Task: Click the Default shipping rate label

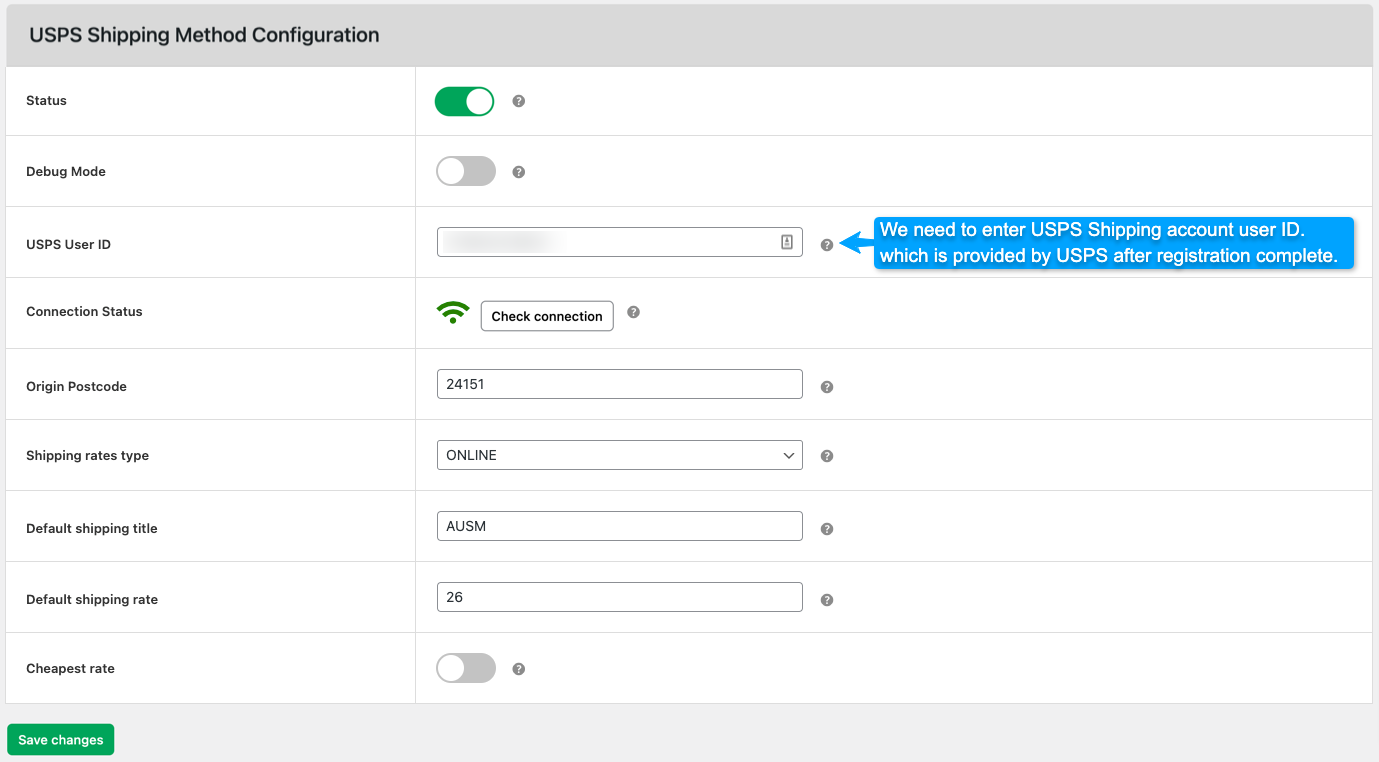Action: click(x=92, y=600)
